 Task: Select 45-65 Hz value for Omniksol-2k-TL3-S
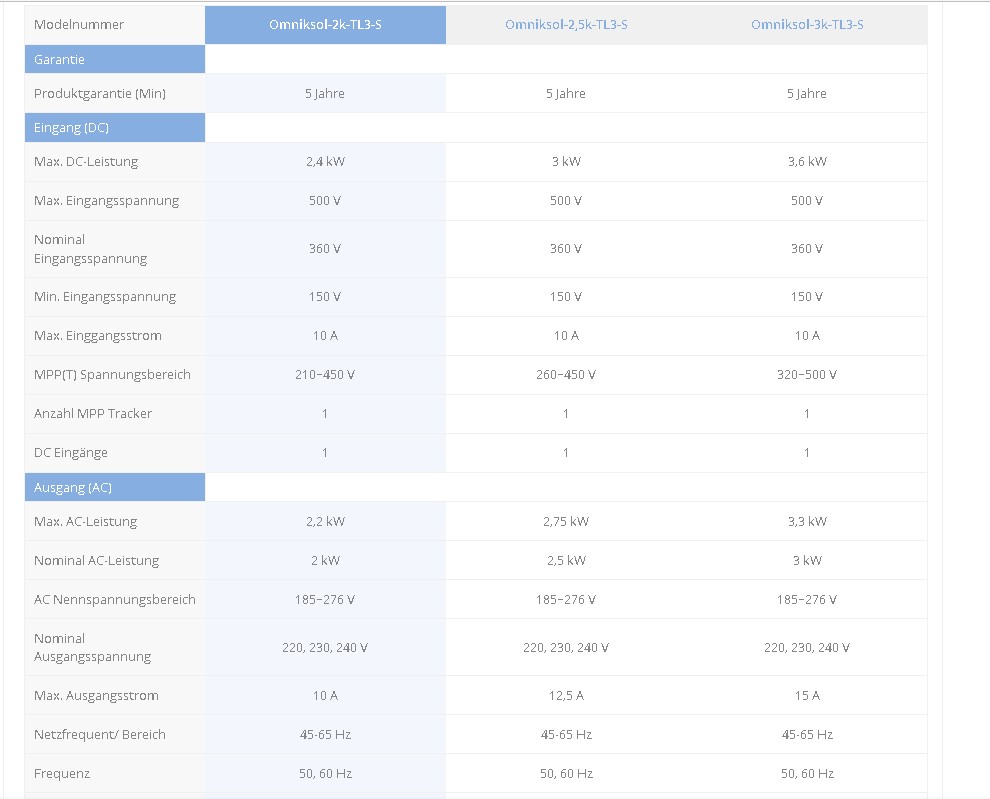(325, 735)
